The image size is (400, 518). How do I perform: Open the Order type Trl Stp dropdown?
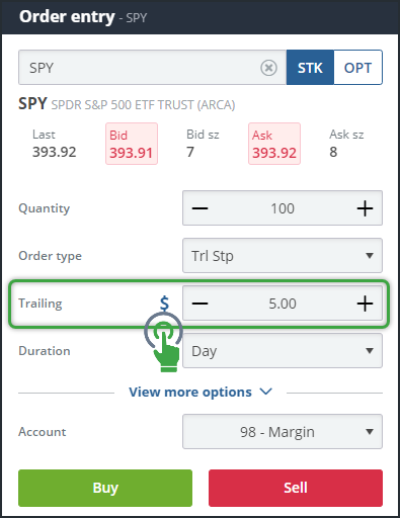click(282, 256)
